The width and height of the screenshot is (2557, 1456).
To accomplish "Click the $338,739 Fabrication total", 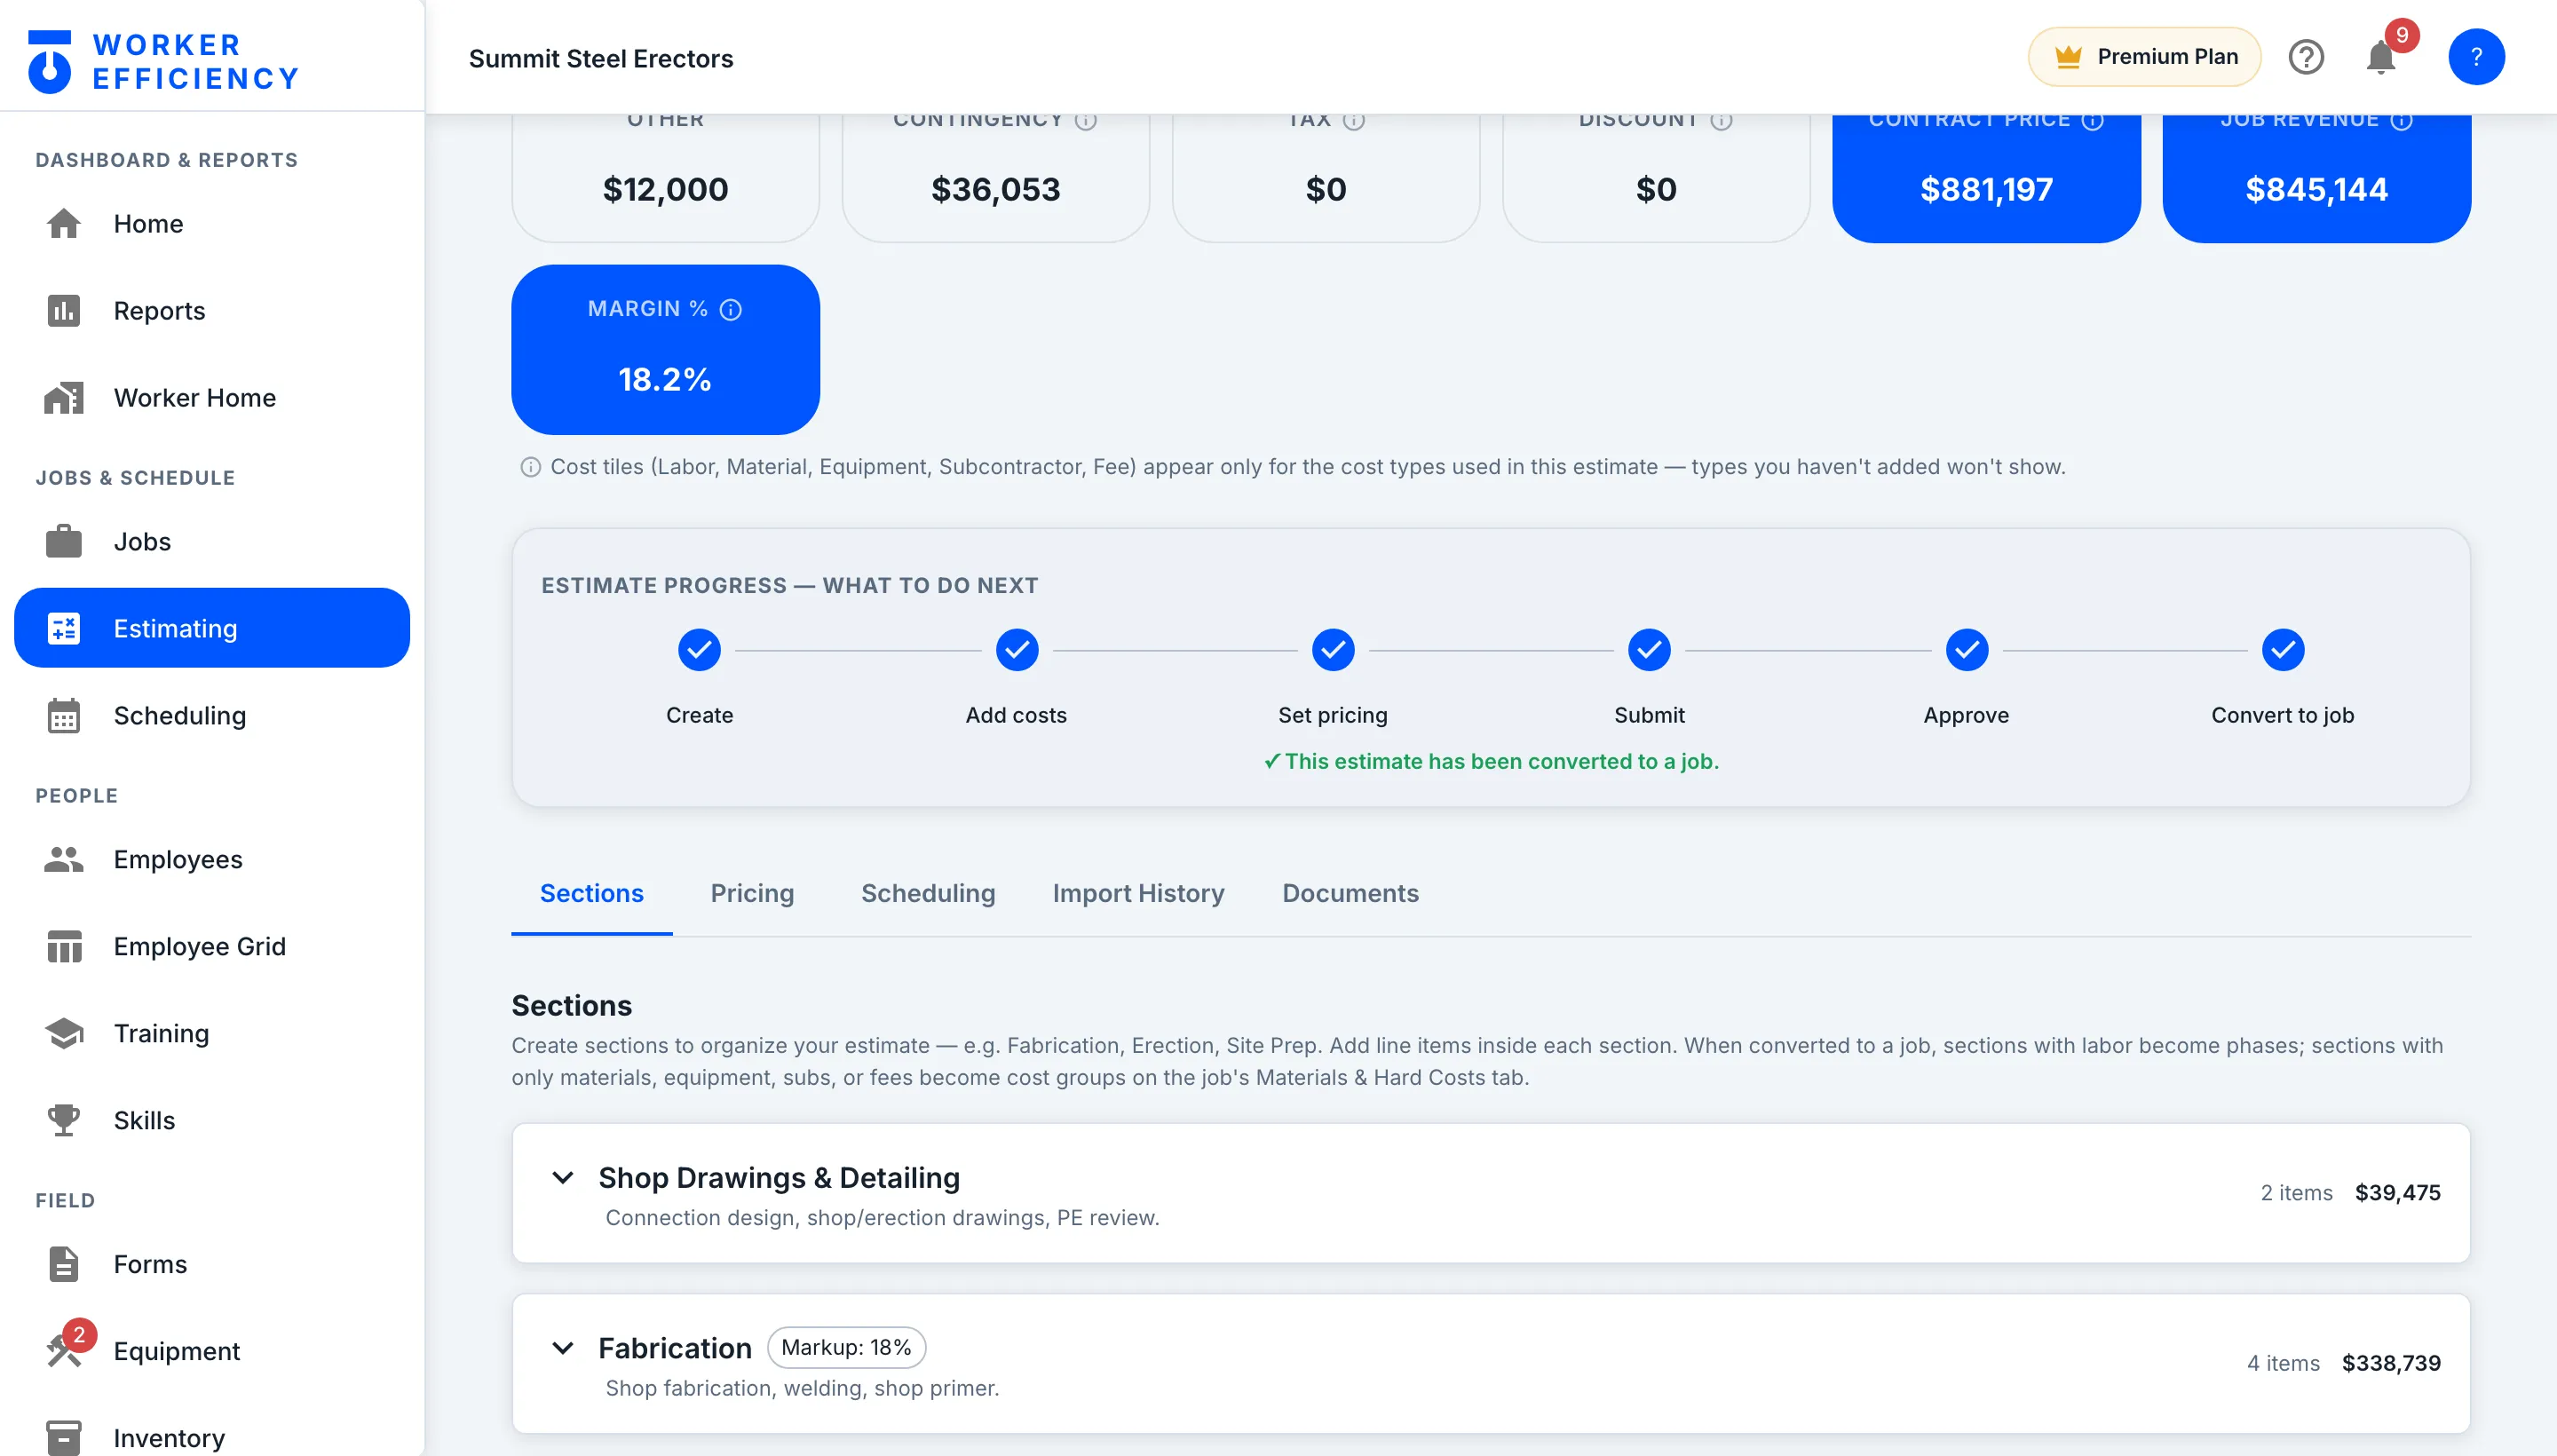I will (x=2391, y=1364).
